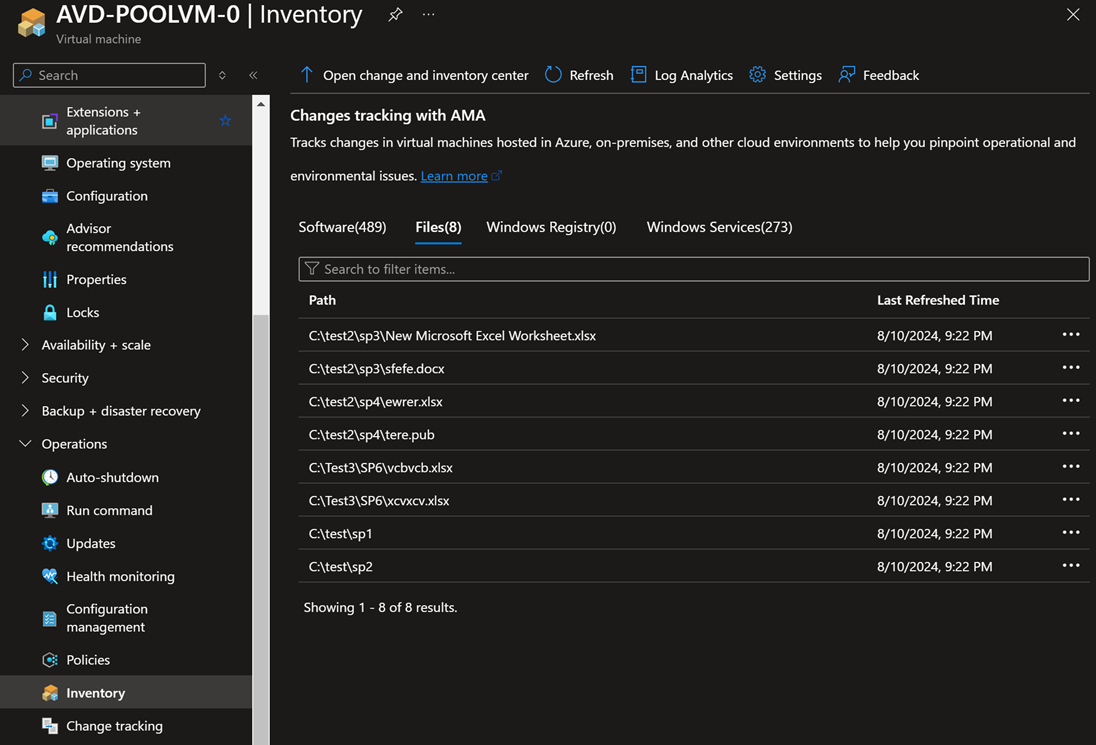The image size is (1096, 745).
Task: Open the Change tracking icon
Action: point(50,725)
